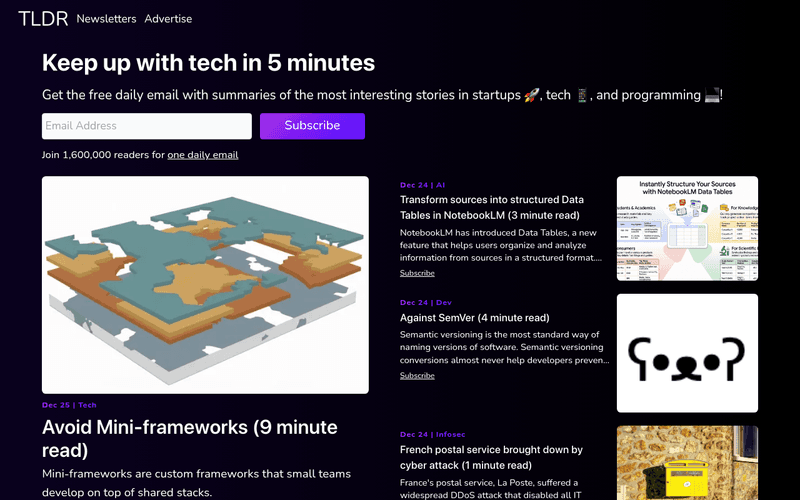800x500 pixels.
Task: Click the TLDR logo
Action: 42,19
